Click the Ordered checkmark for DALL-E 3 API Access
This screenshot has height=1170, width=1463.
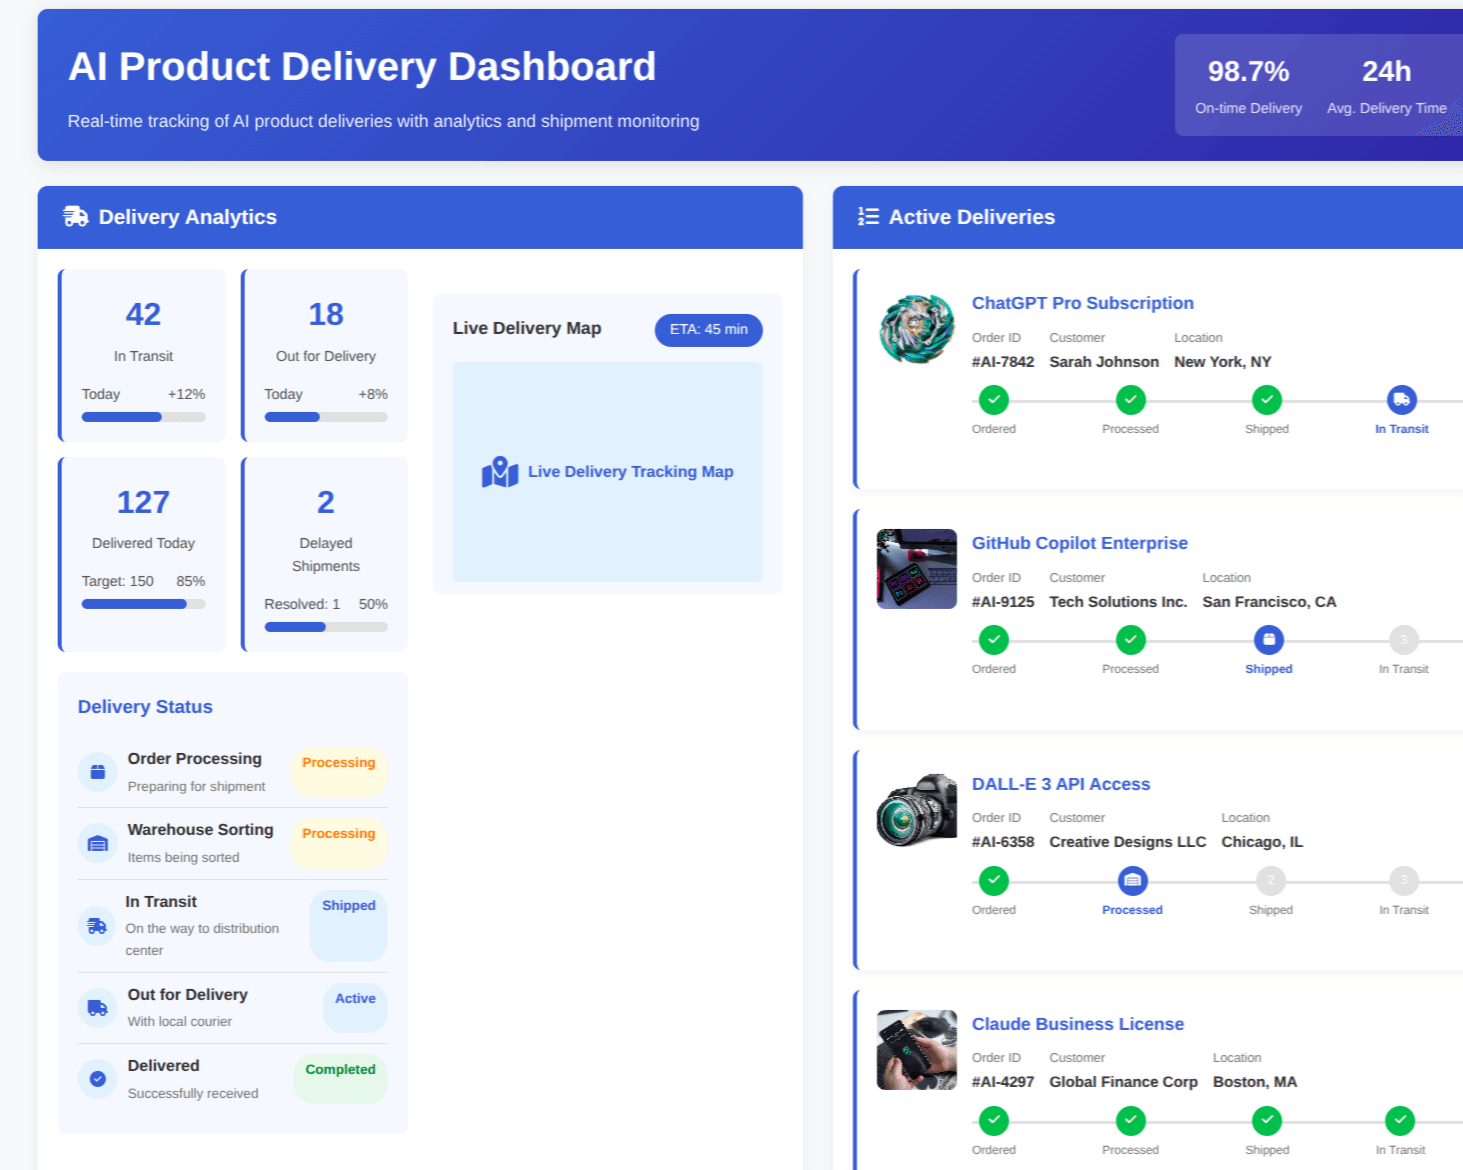point(994,881)
